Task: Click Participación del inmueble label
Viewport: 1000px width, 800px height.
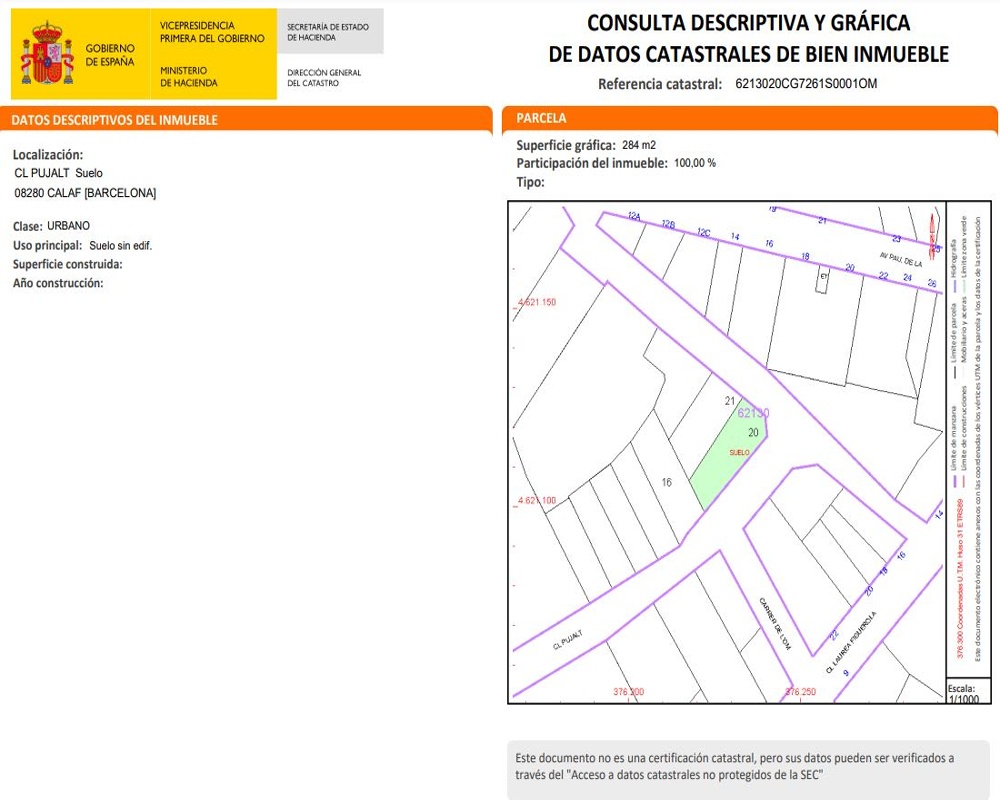Action: pos(592,163)
